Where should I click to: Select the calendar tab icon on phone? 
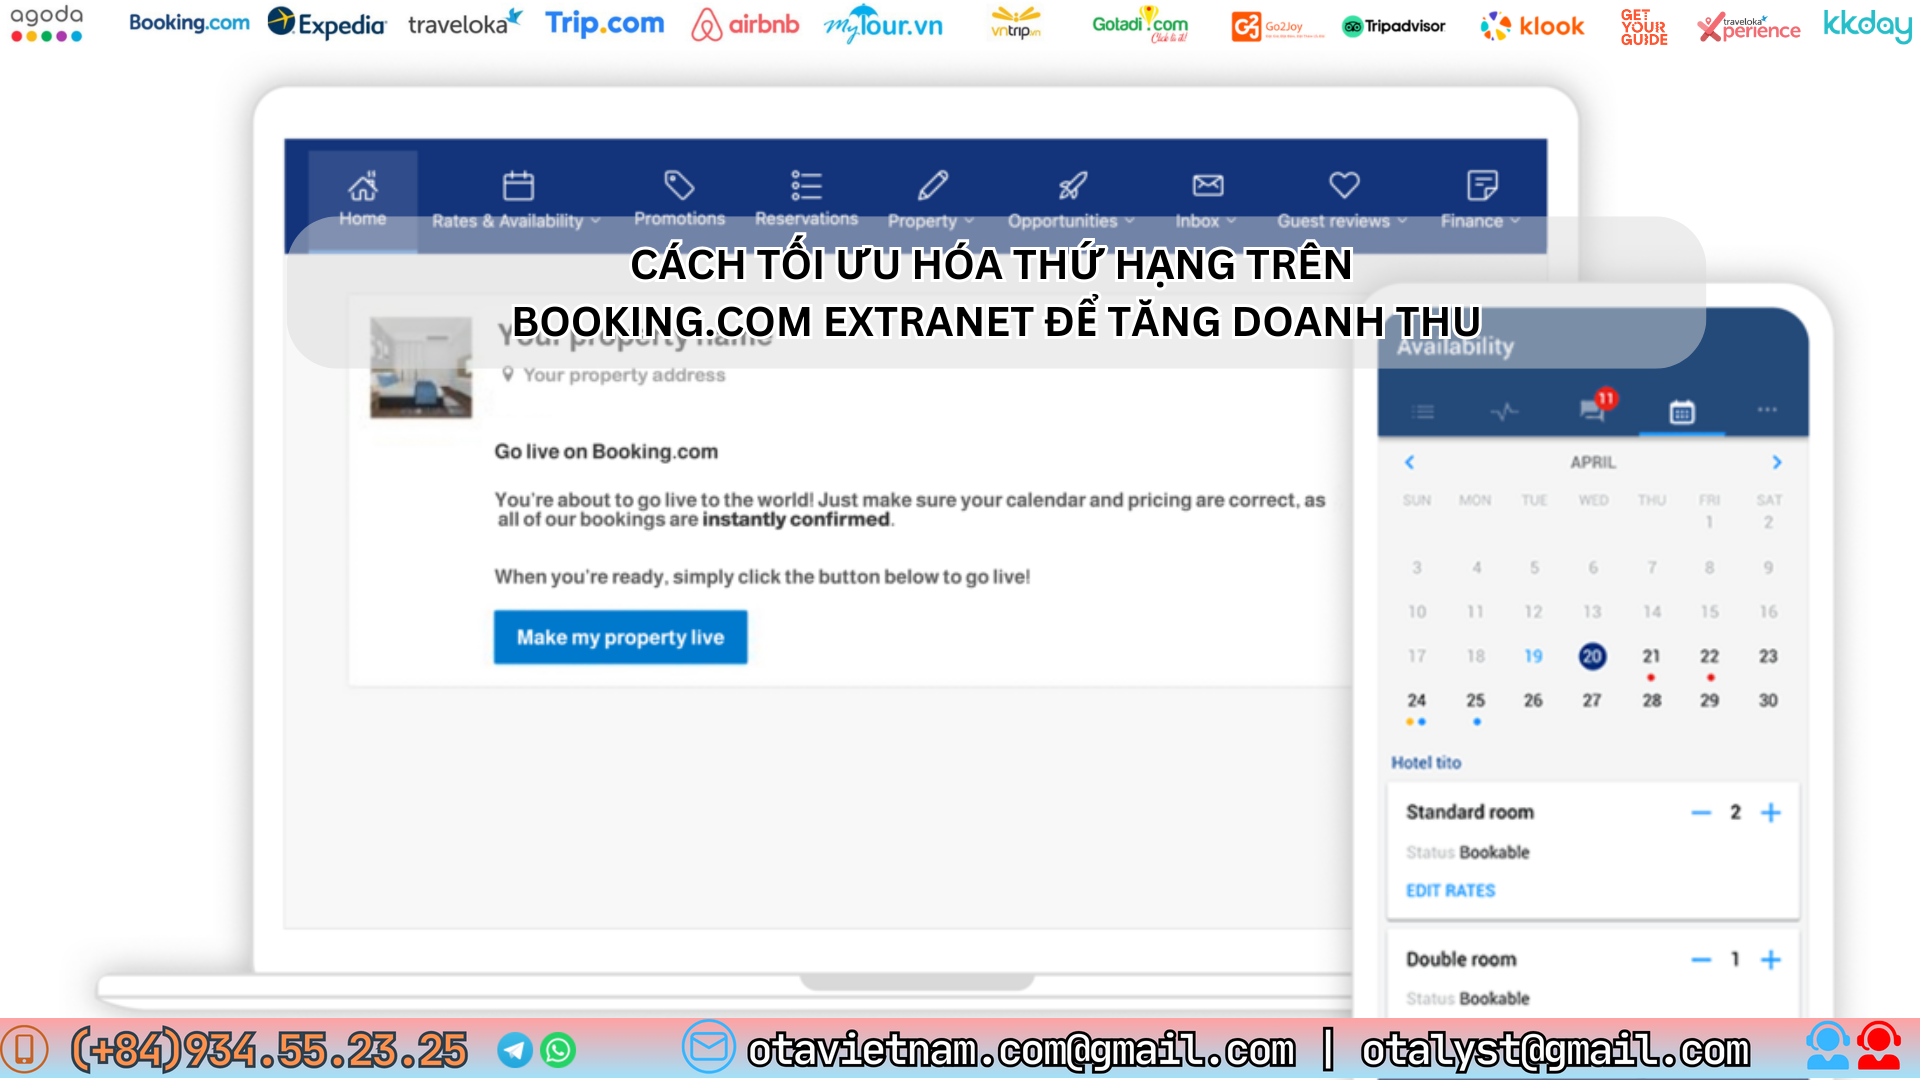pos(1682,411)
